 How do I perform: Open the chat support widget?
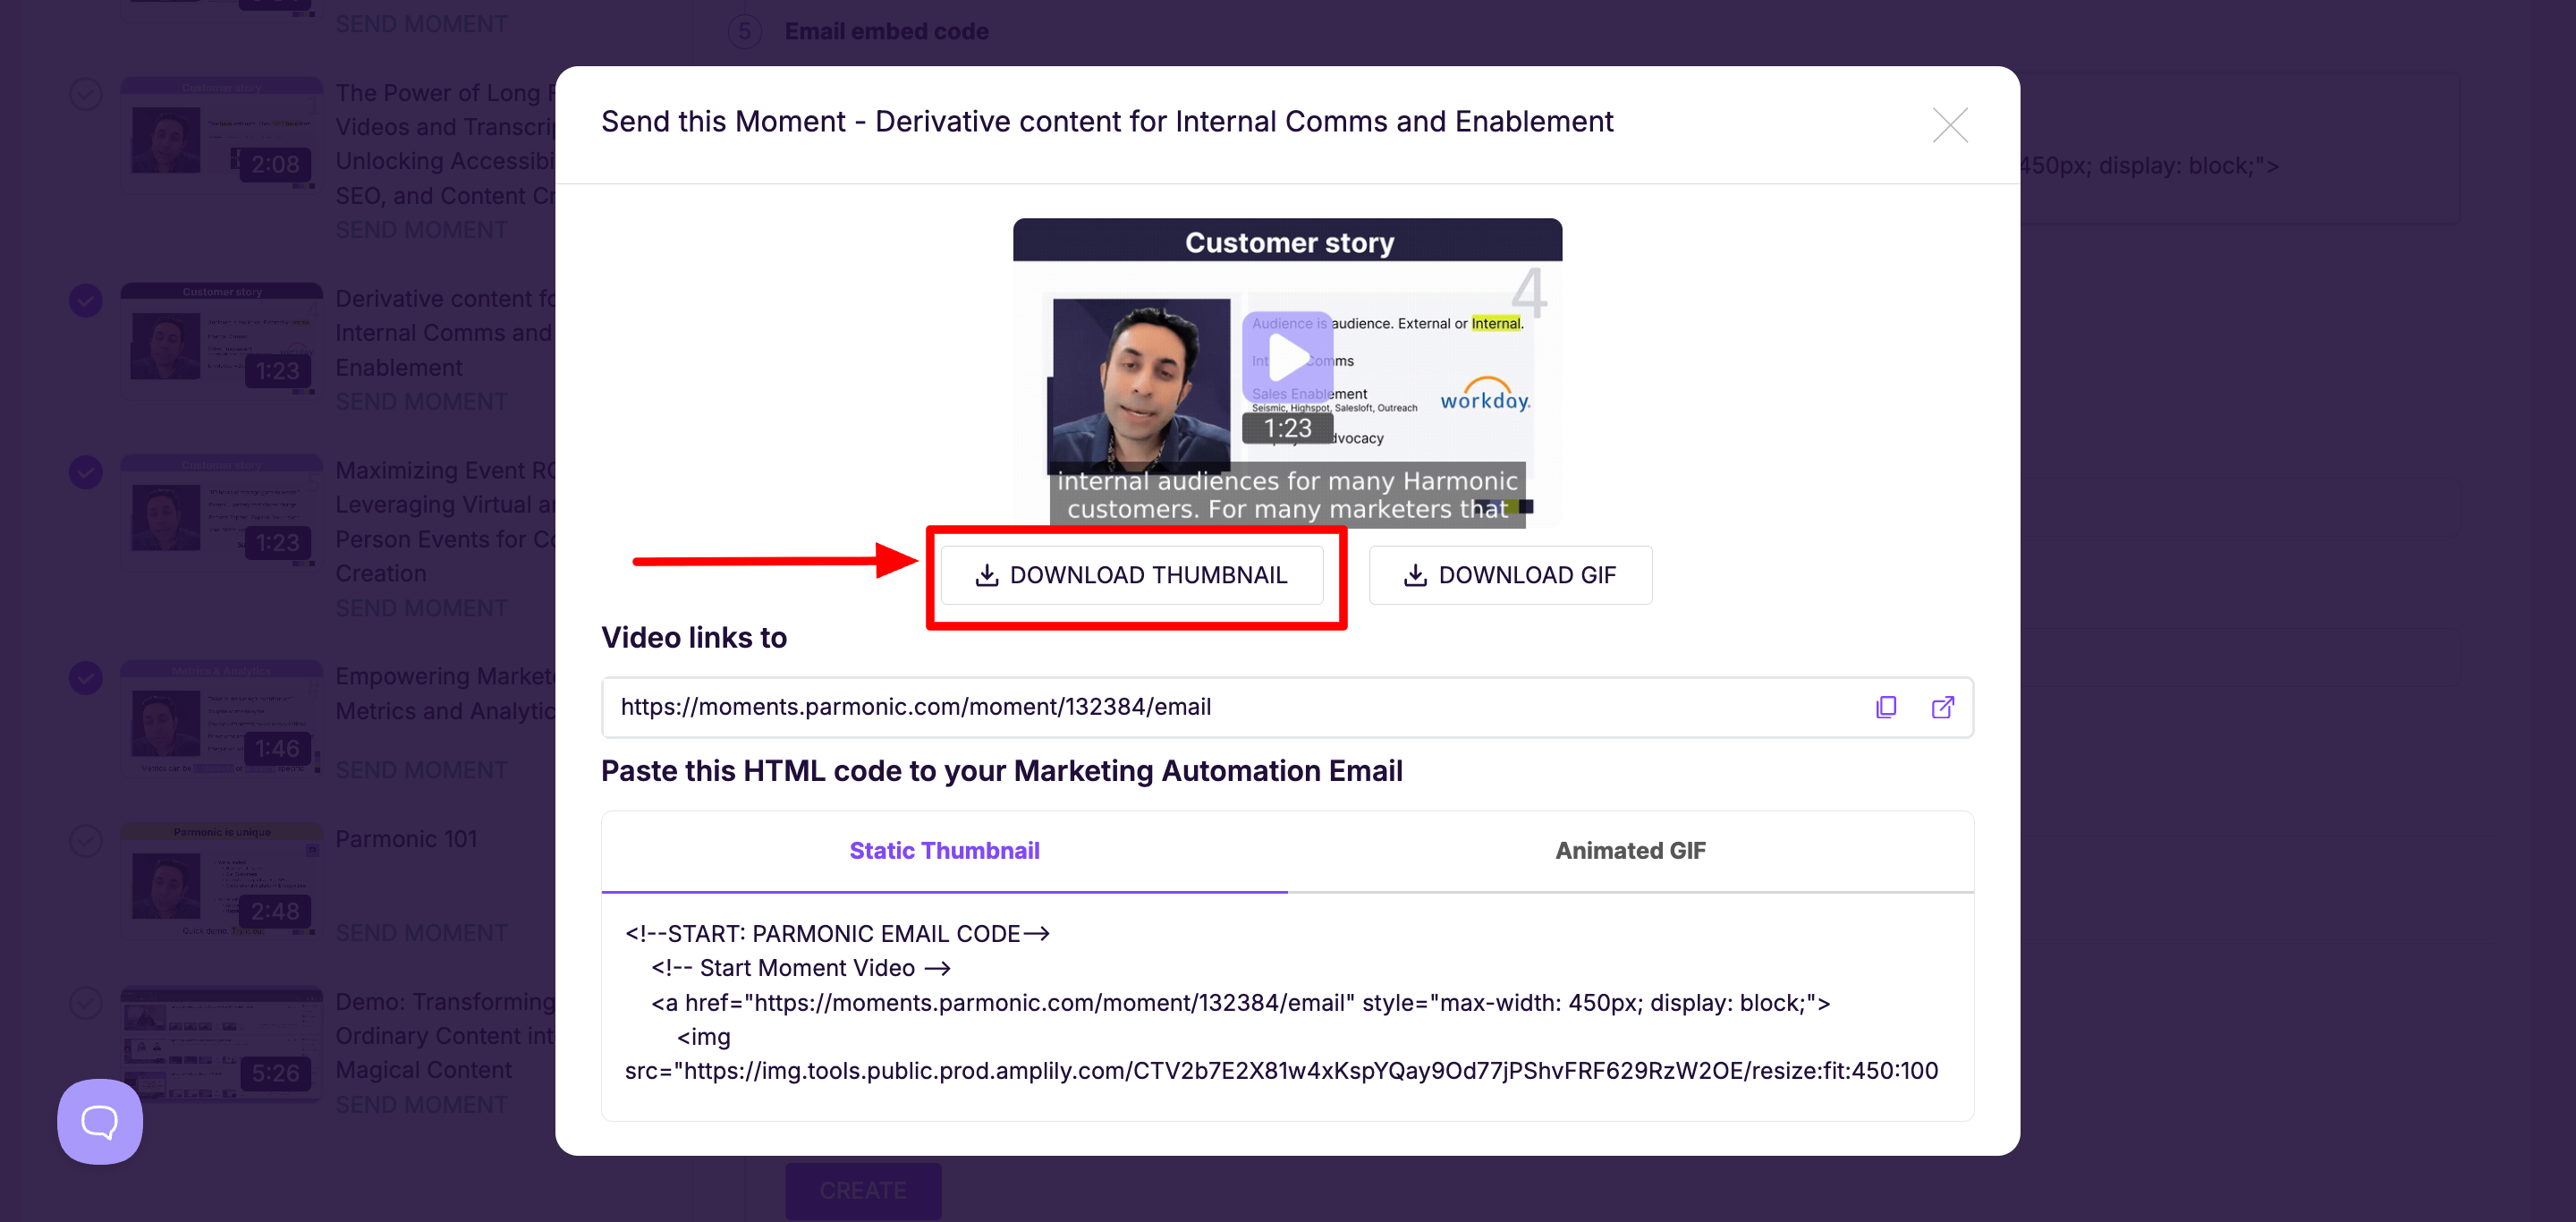coord(100,1121)
